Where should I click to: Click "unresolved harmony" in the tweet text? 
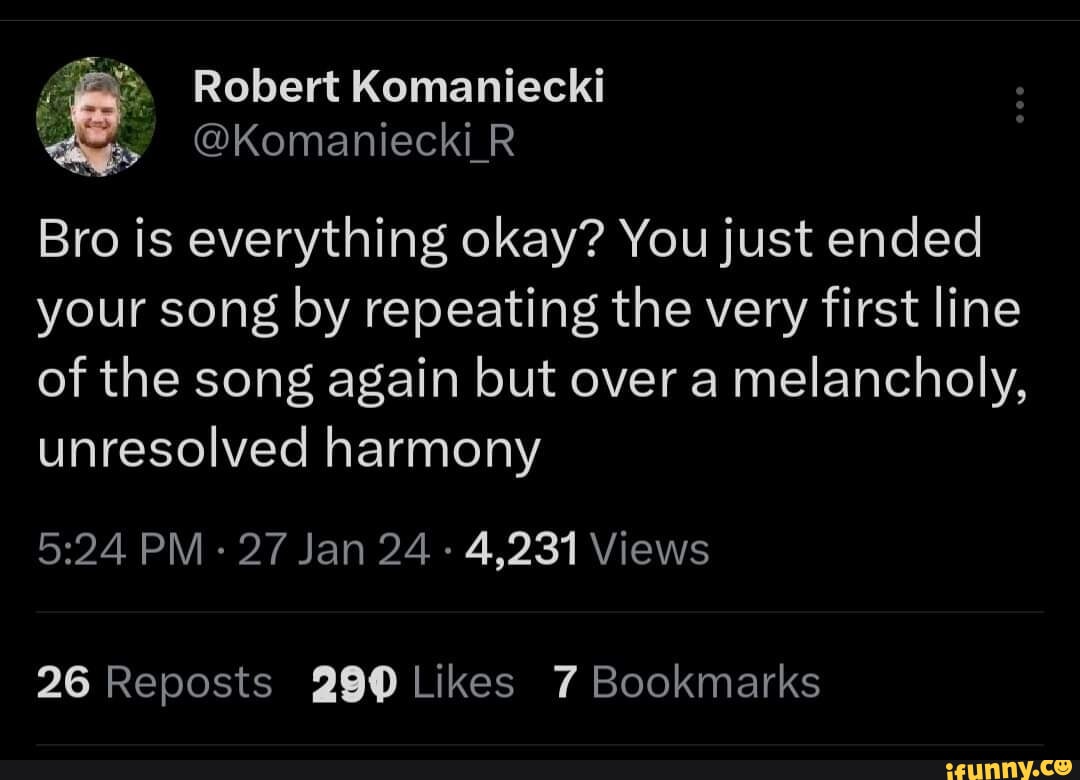click(x=288, y=451)
